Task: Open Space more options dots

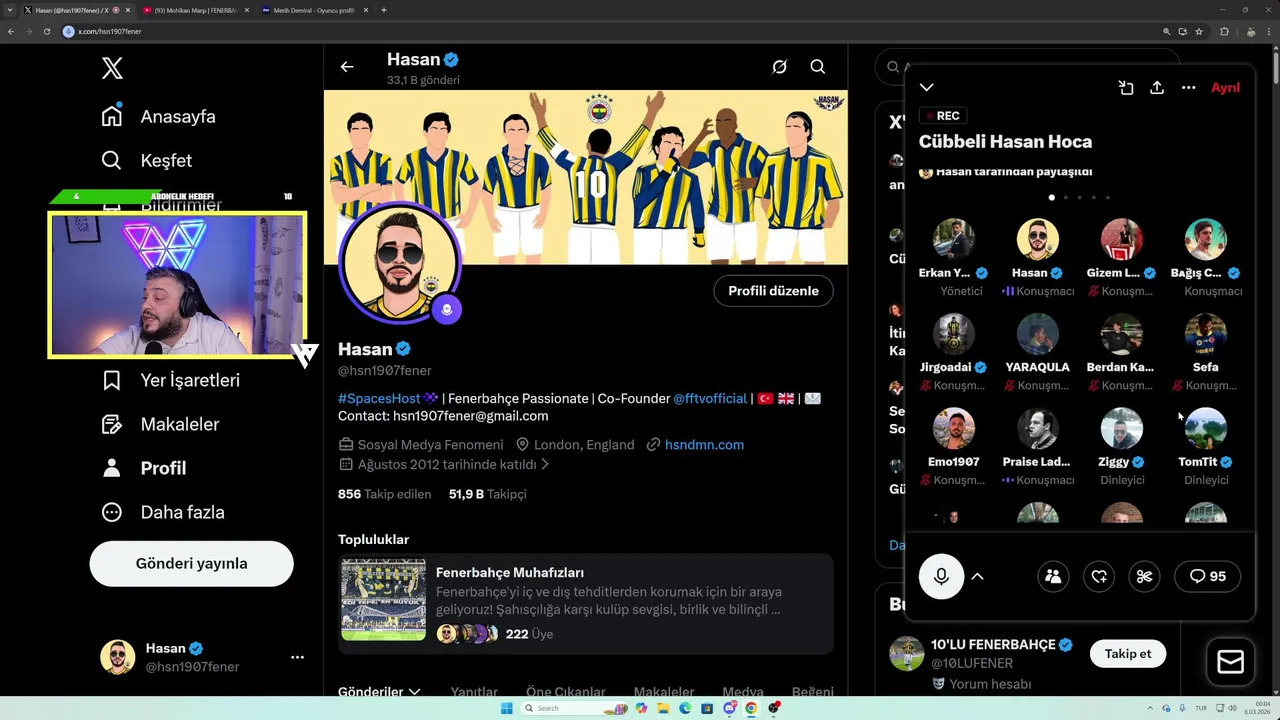Action: point(1188,88)
